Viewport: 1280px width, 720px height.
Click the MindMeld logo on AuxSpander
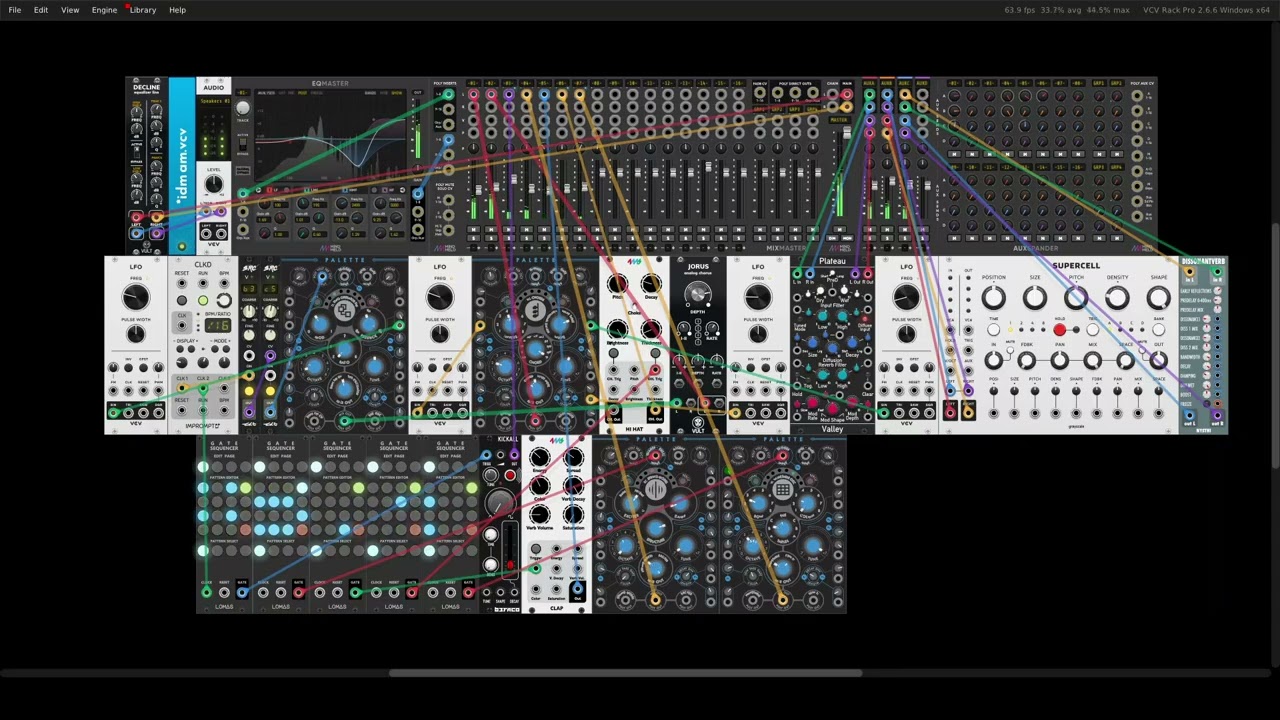pos(1142,249)
